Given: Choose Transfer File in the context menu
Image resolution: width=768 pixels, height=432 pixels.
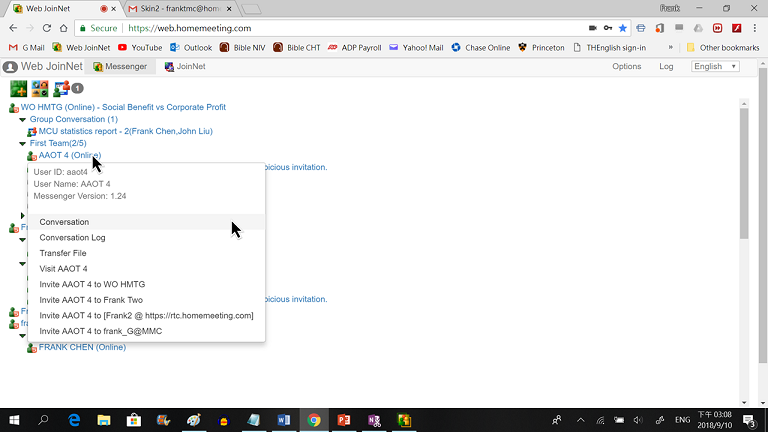Looking at the screenshot, I should pos(63,253).
